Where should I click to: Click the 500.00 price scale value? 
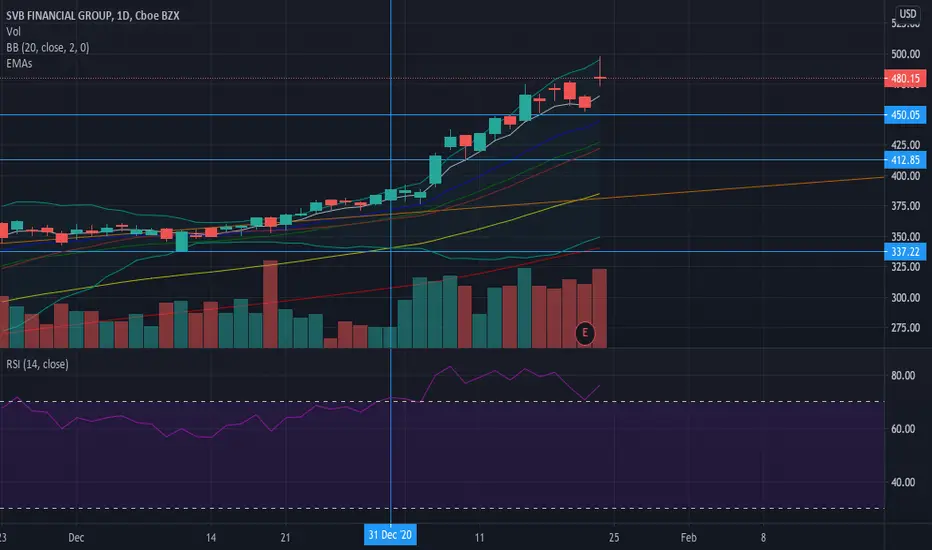[x=905, y=54]
